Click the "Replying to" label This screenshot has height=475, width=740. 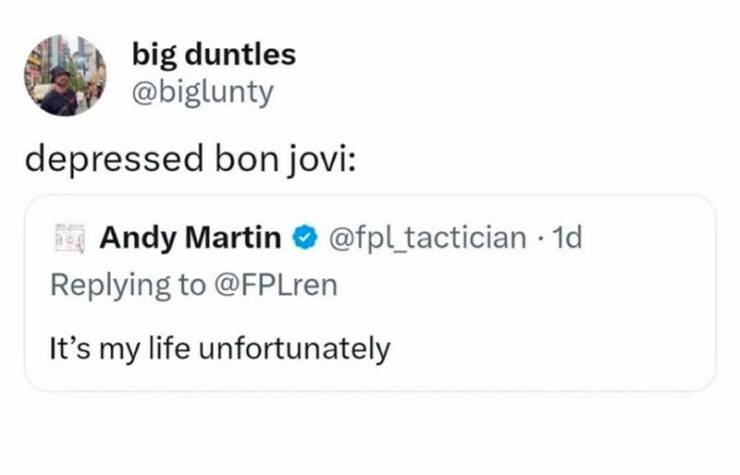point(128,285)
